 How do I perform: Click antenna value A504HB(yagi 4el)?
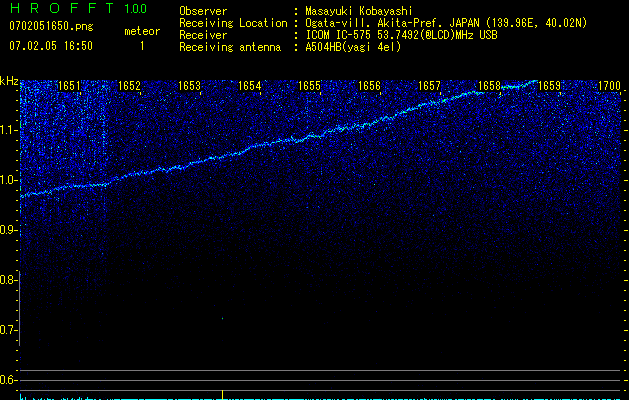[353, 47]
